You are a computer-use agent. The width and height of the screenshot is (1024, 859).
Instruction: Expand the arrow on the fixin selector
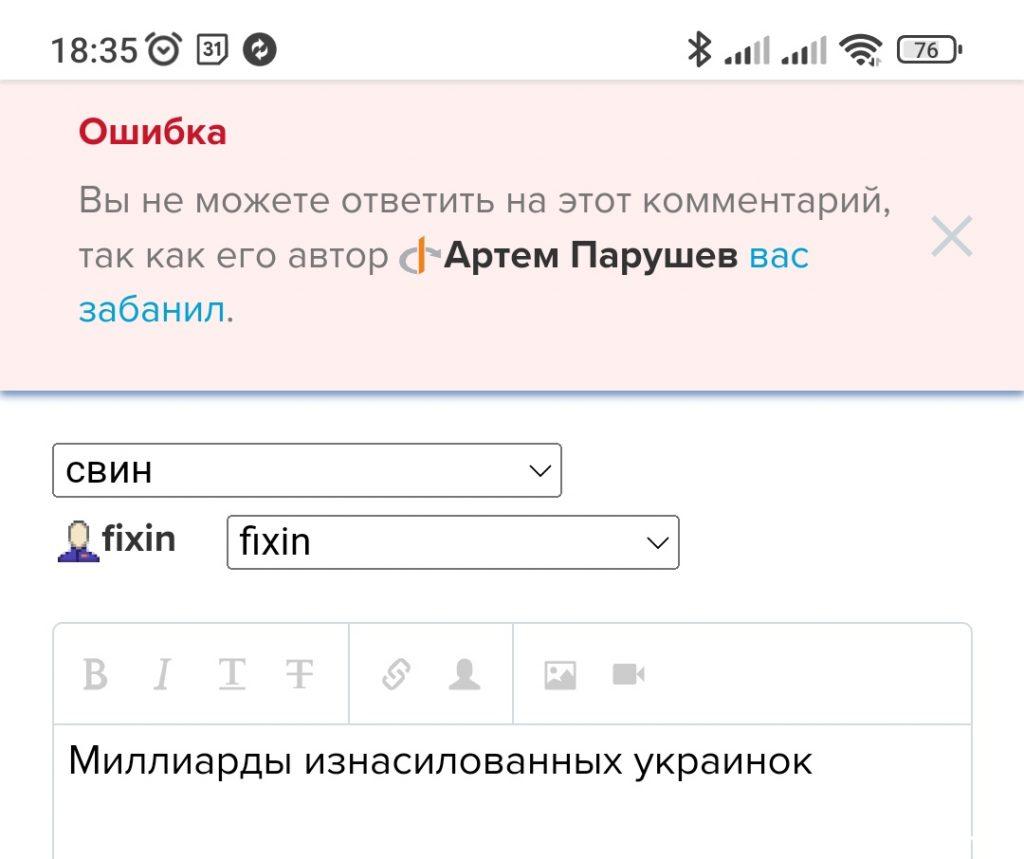coord(657,543)
